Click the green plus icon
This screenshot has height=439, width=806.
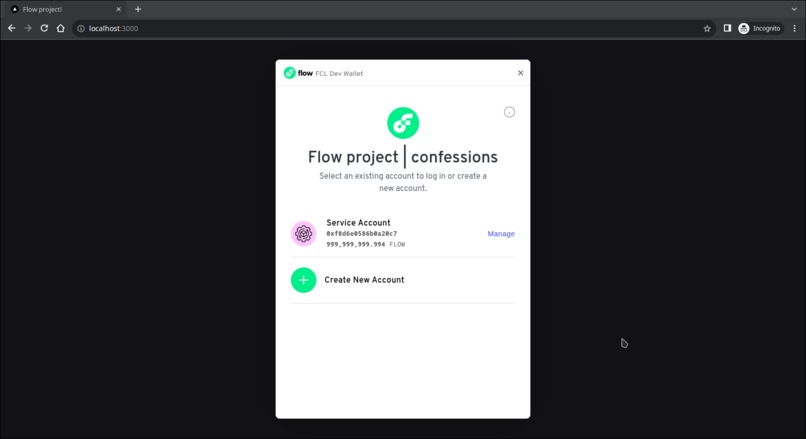(x=303, y=280)
